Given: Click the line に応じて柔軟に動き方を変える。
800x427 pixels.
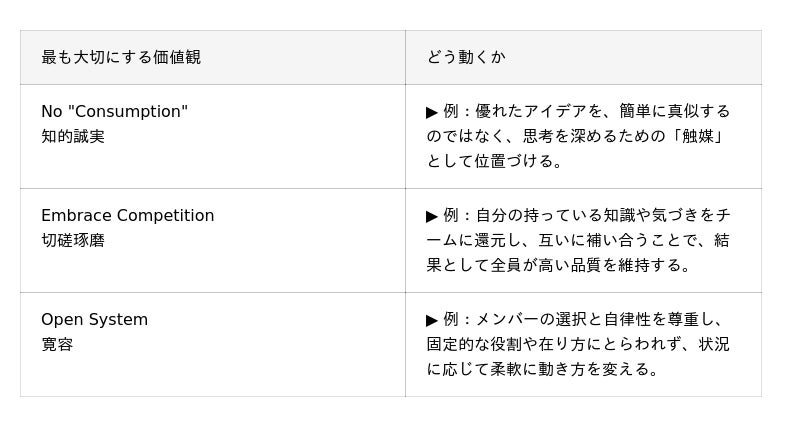Looking at the screenshot, I should [x=544, y=369].
